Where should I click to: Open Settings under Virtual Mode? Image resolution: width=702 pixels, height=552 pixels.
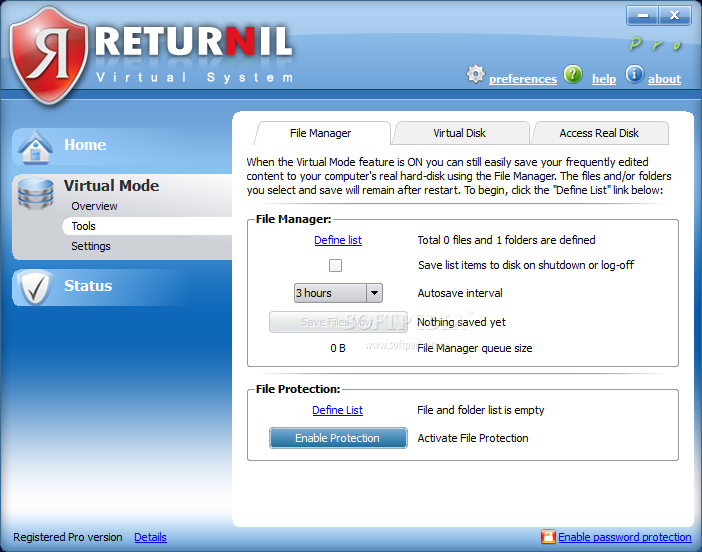pyautogui.click(x=91, y=246)
